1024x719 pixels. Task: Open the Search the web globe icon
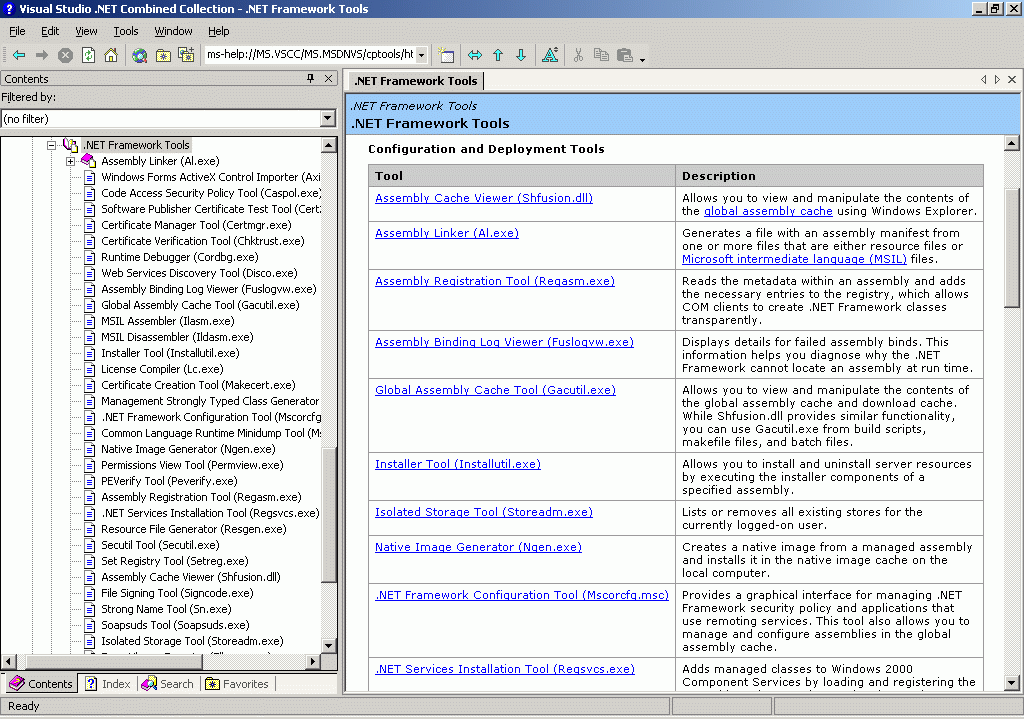click(139, 56)
